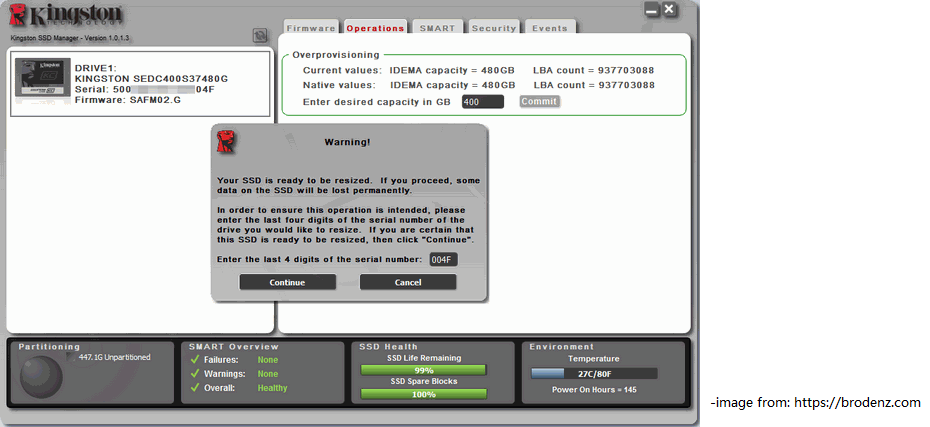
Task: Click the serial number last-digits field
Action: [x=444, y=260]
